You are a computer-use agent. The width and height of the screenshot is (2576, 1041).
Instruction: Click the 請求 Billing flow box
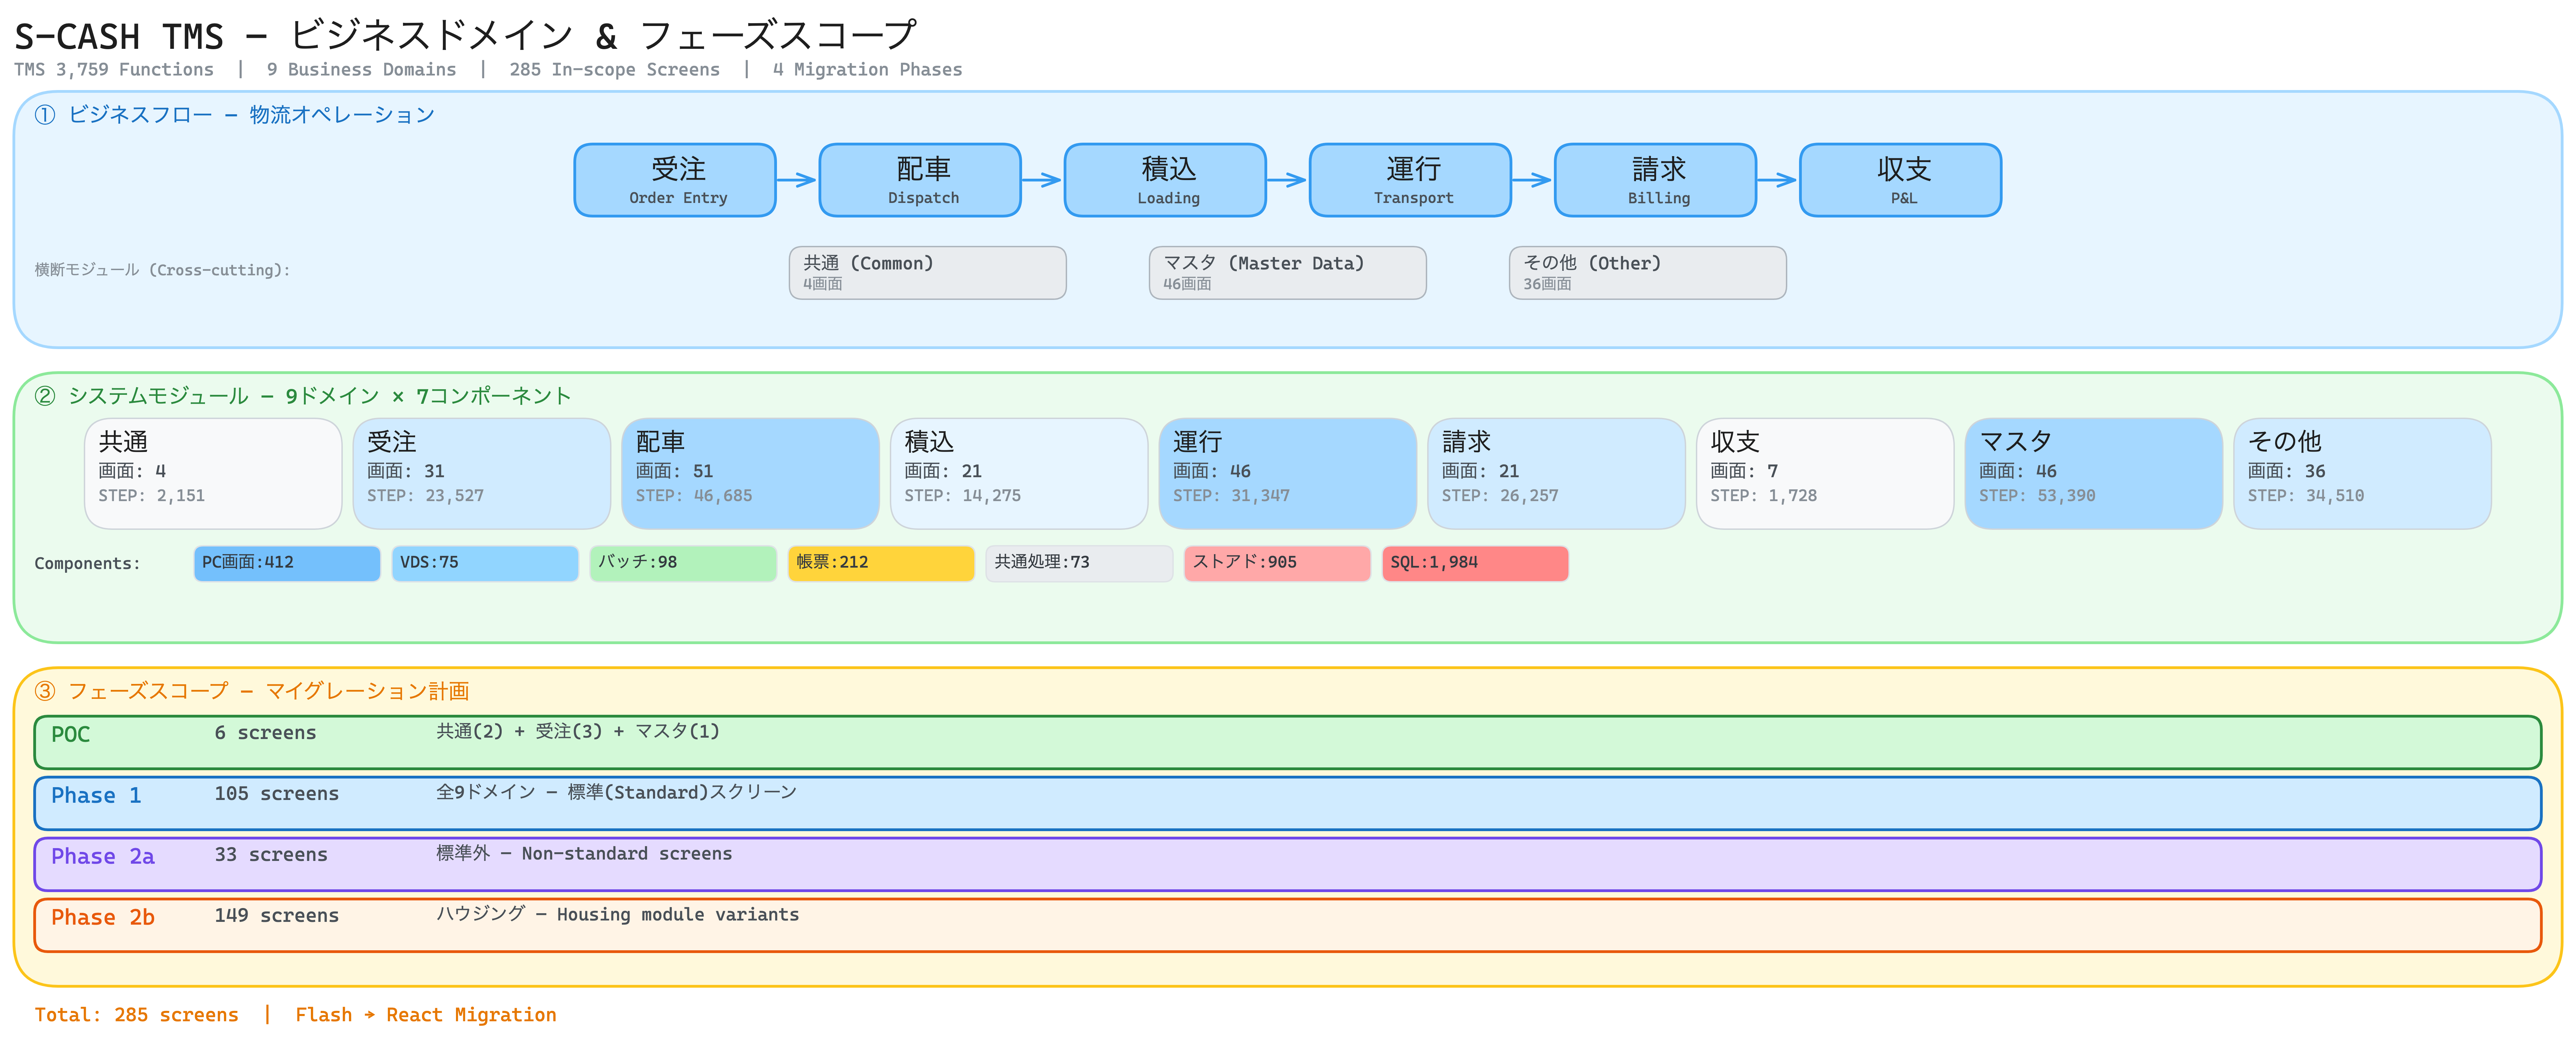(x=1655, y=180)
